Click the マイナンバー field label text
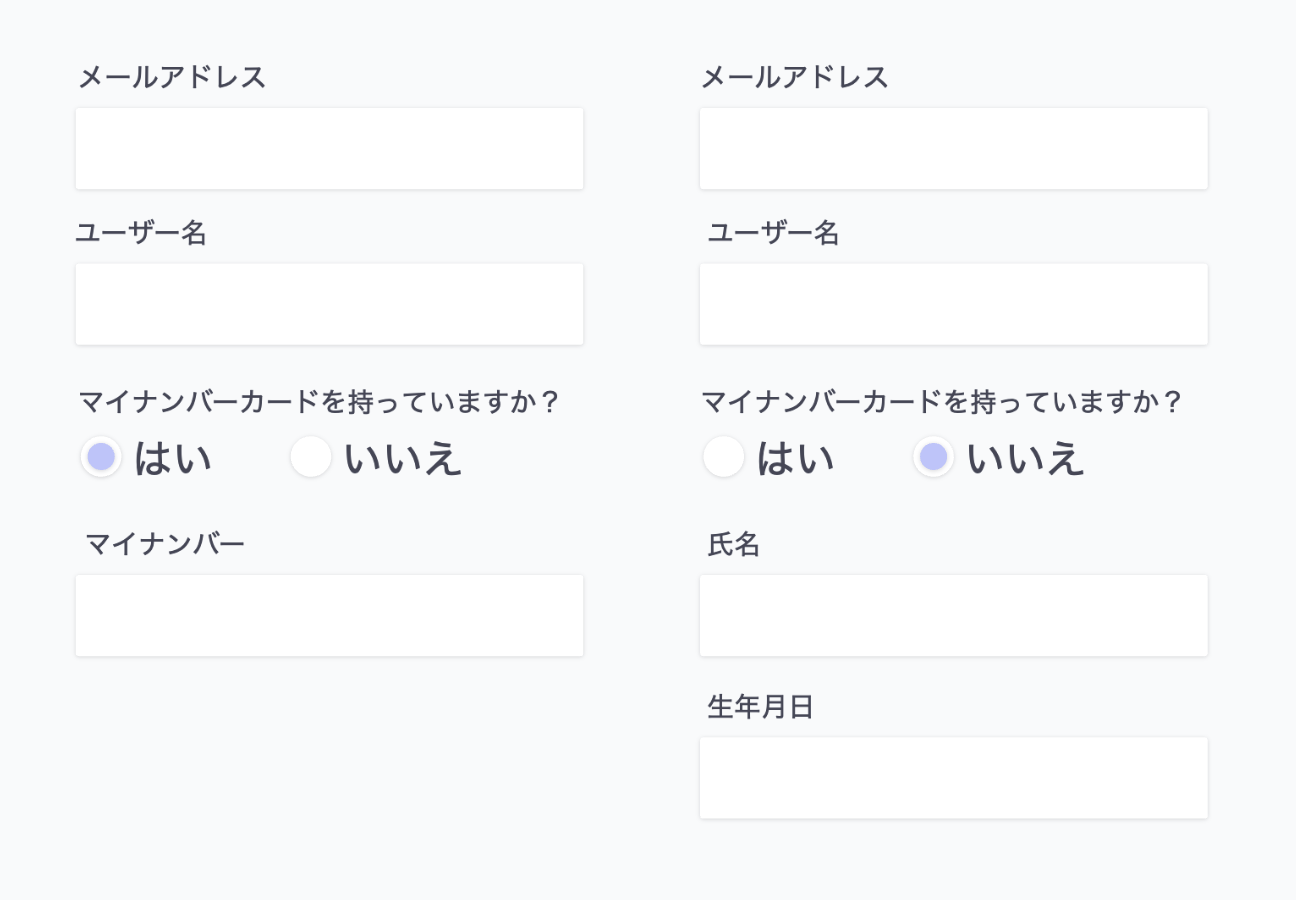The width and height of the screenshot is (1296, 900). coord(165,544)
